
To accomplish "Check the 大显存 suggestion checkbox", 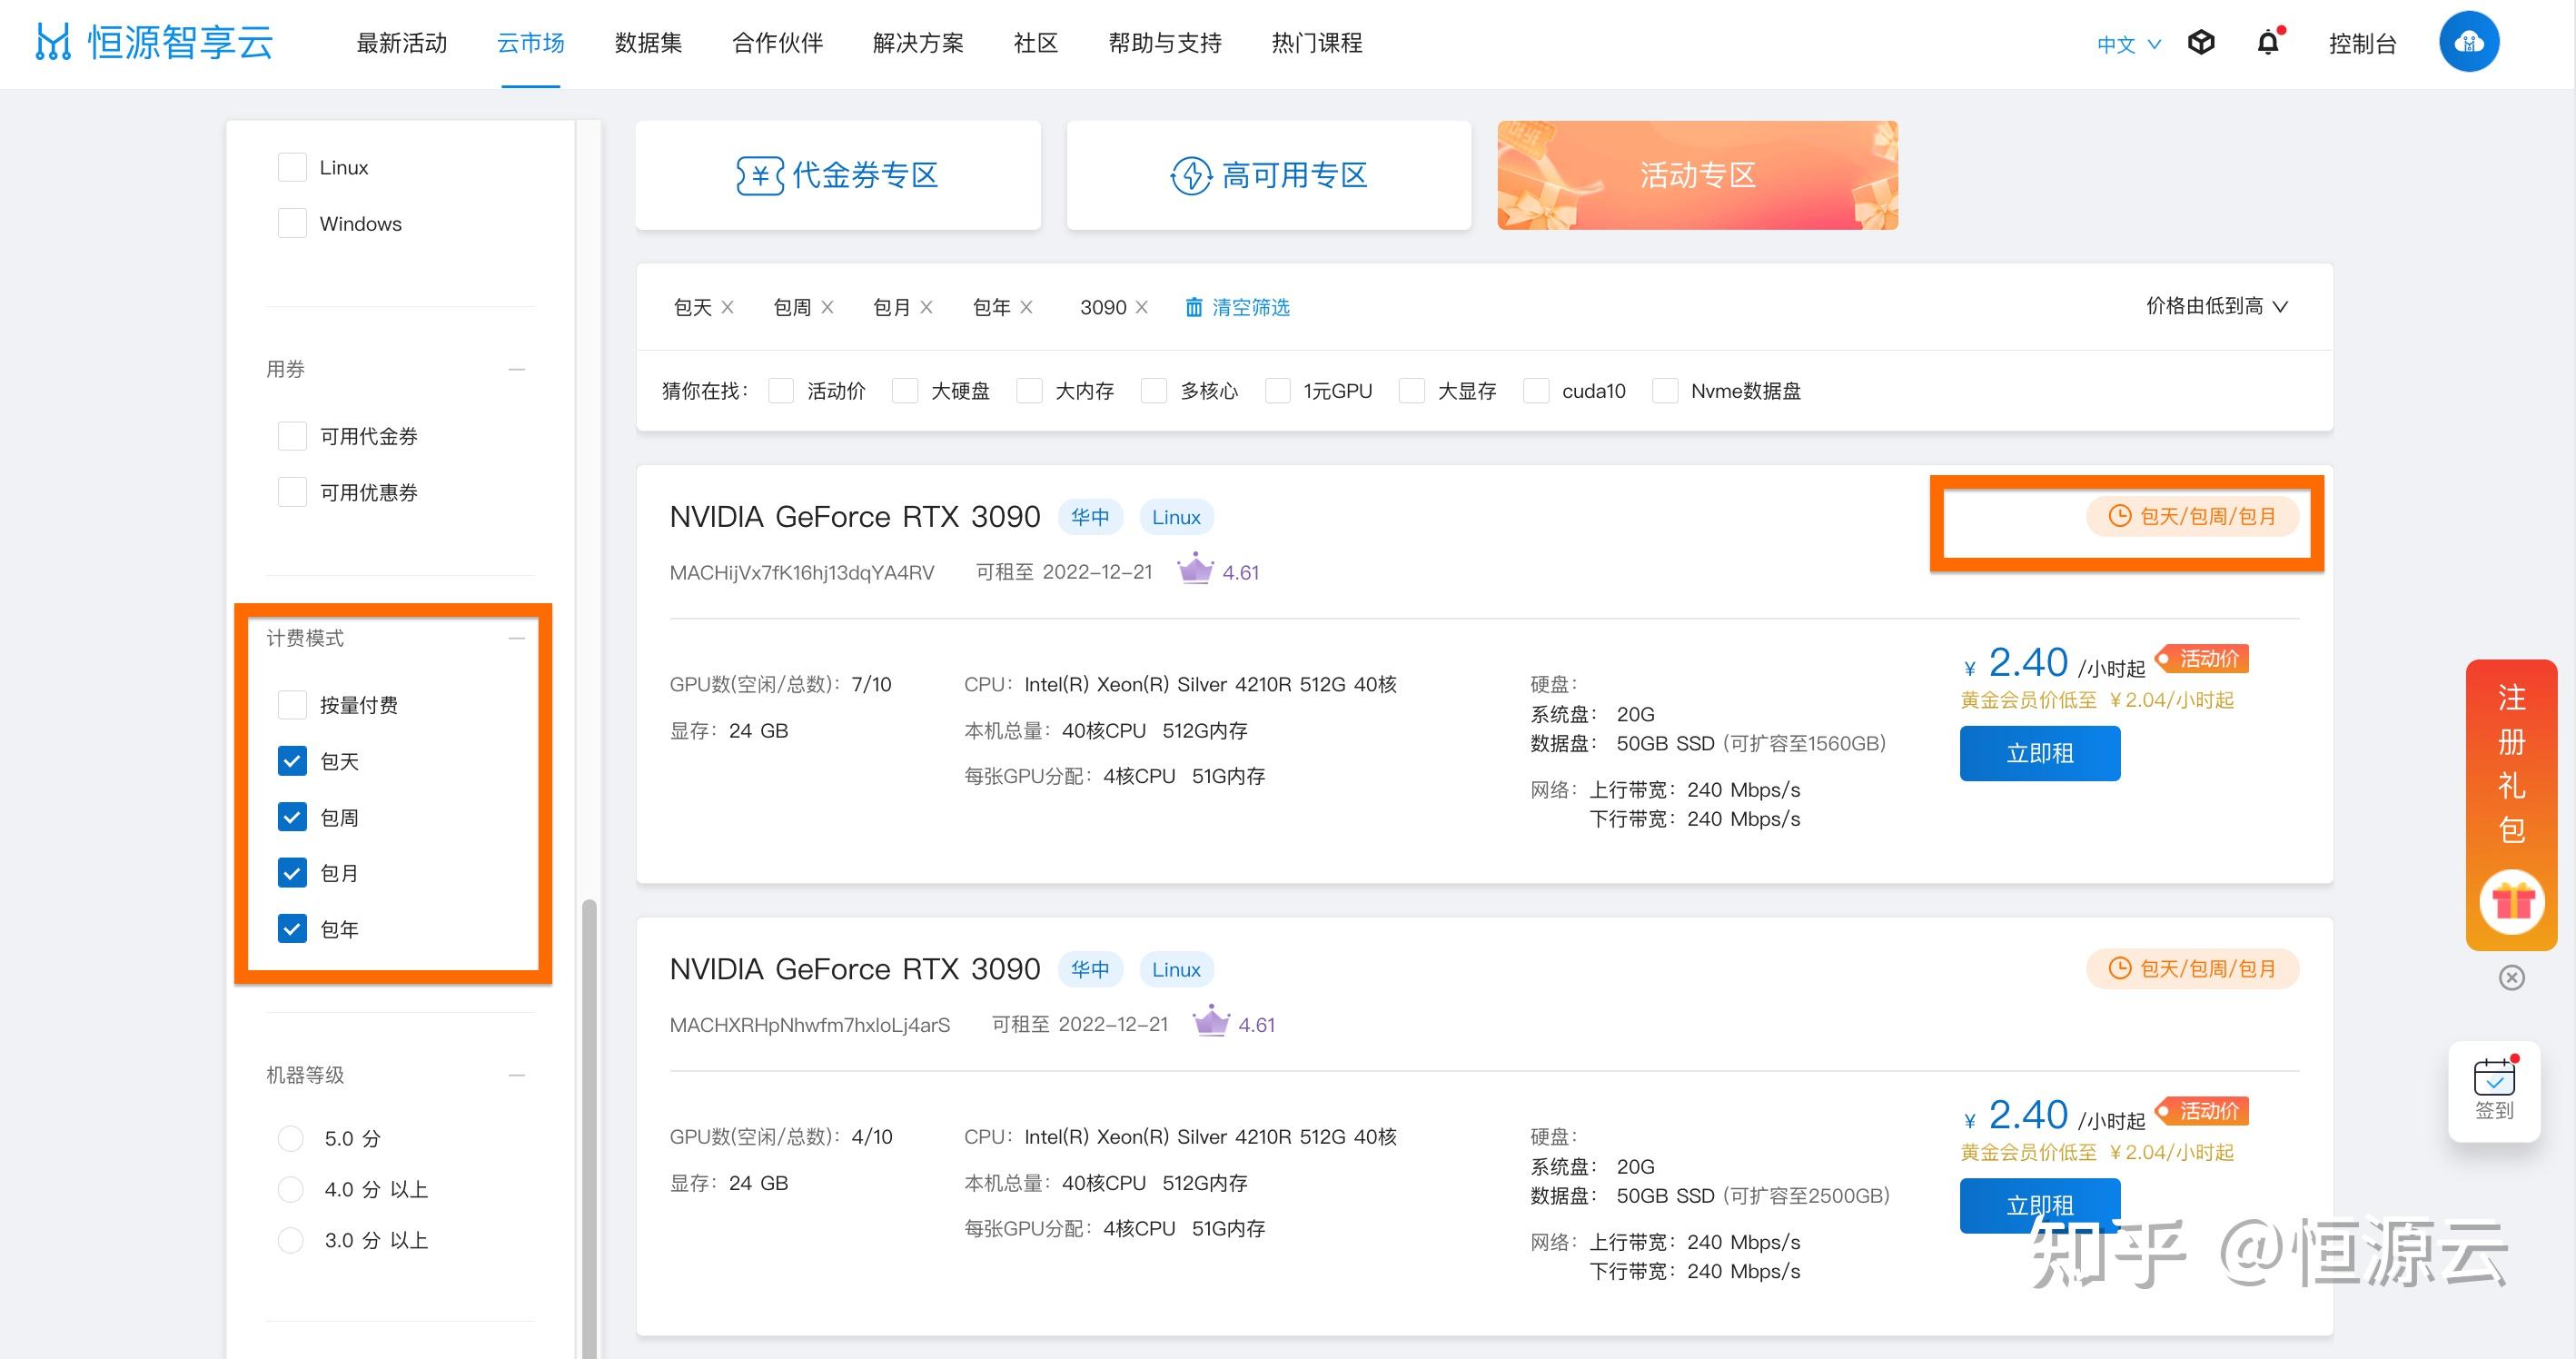I will pos(1411,391).
